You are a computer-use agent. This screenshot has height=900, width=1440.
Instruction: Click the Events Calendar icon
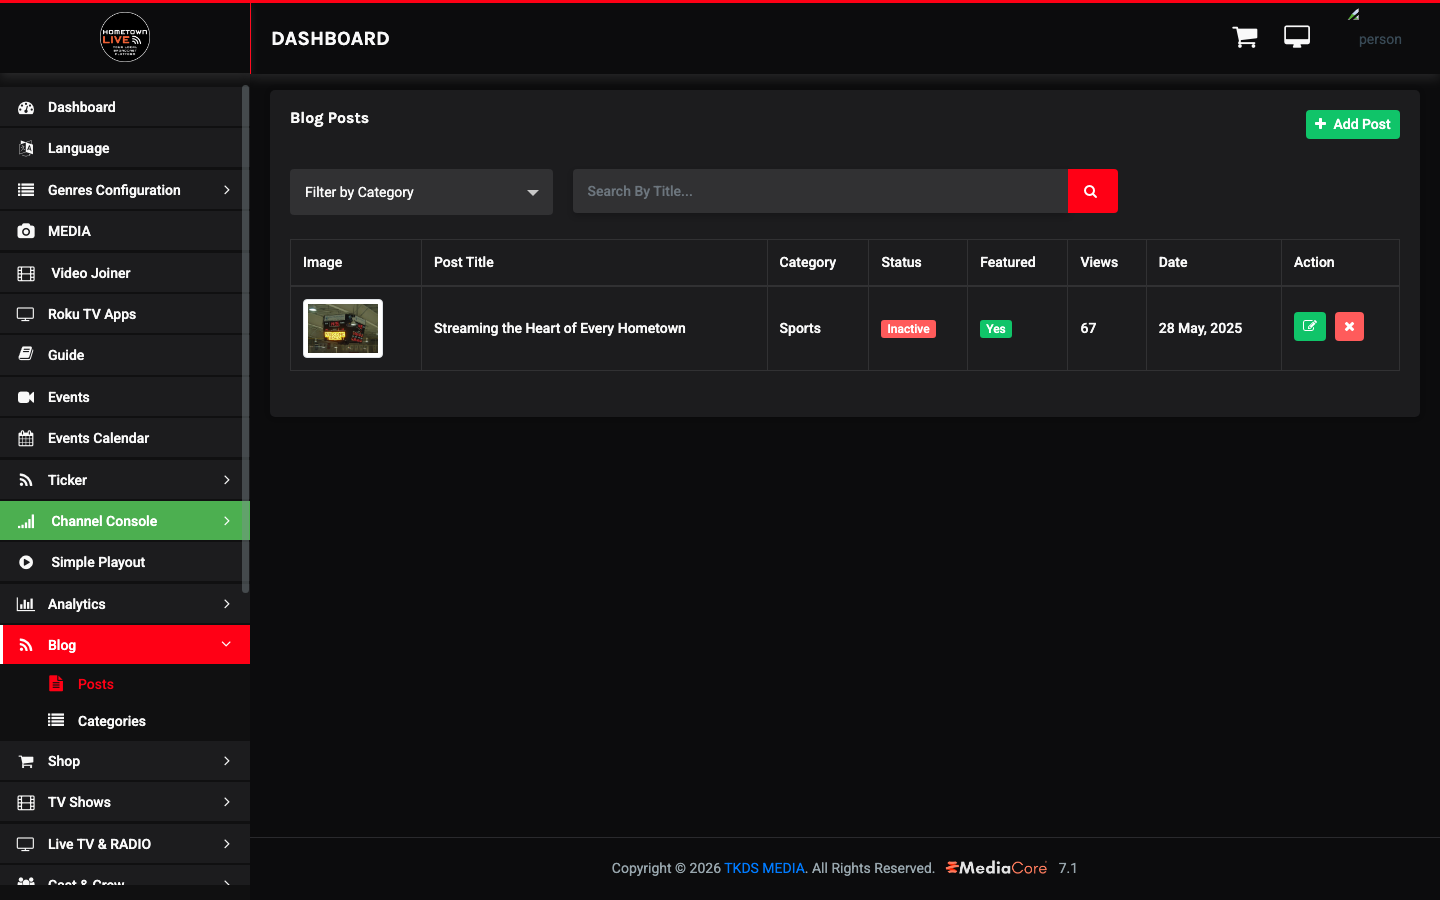(x=26, y=438)
